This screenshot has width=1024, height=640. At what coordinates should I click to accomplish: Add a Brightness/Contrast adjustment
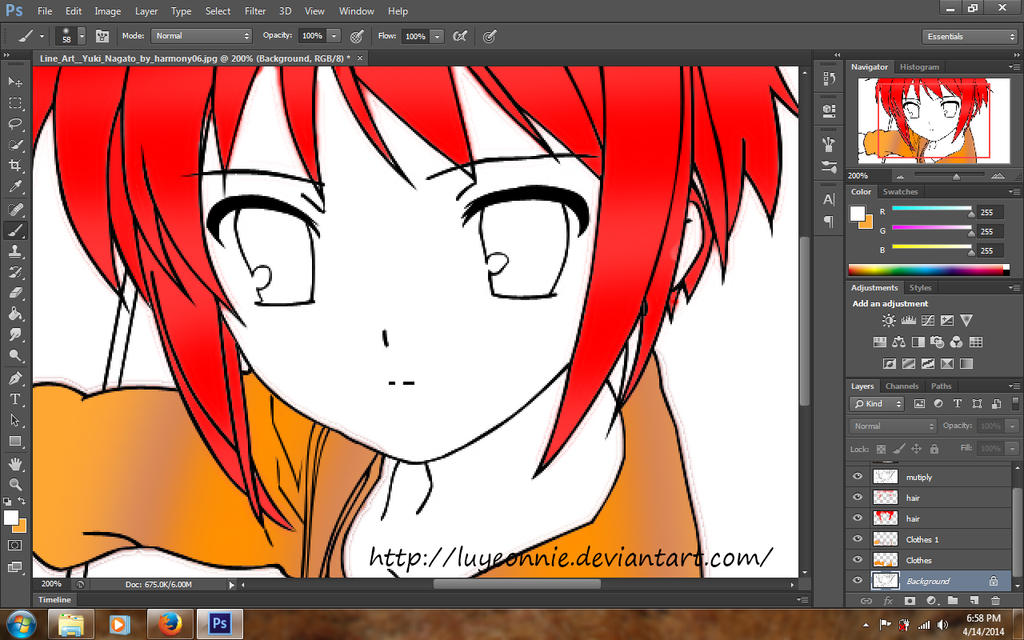click(x=888, y=321)
